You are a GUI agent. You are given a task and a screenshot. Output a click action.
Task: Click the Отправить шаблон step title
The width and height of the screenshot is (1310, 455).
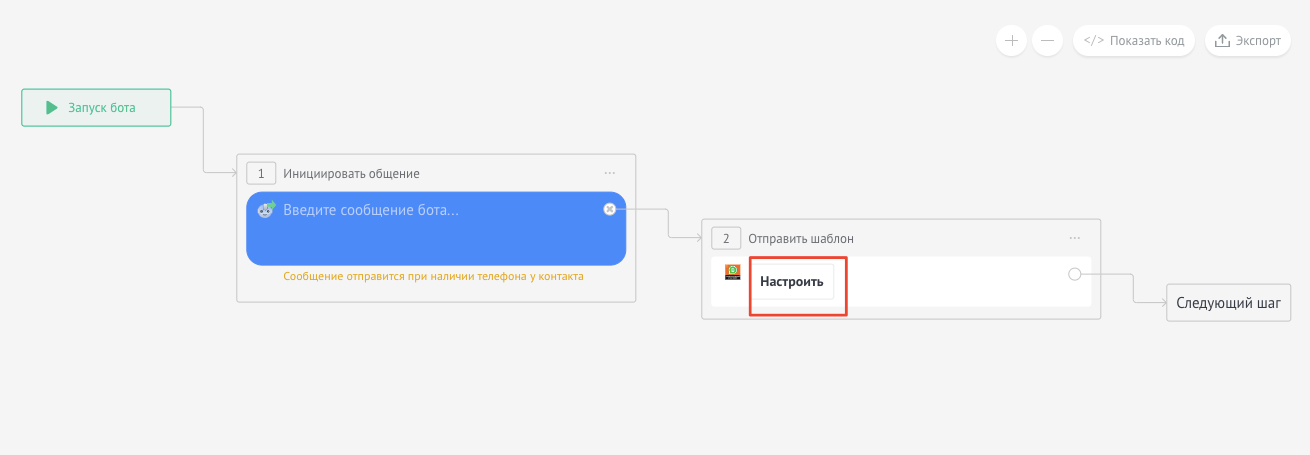click(x=800, y=238)
